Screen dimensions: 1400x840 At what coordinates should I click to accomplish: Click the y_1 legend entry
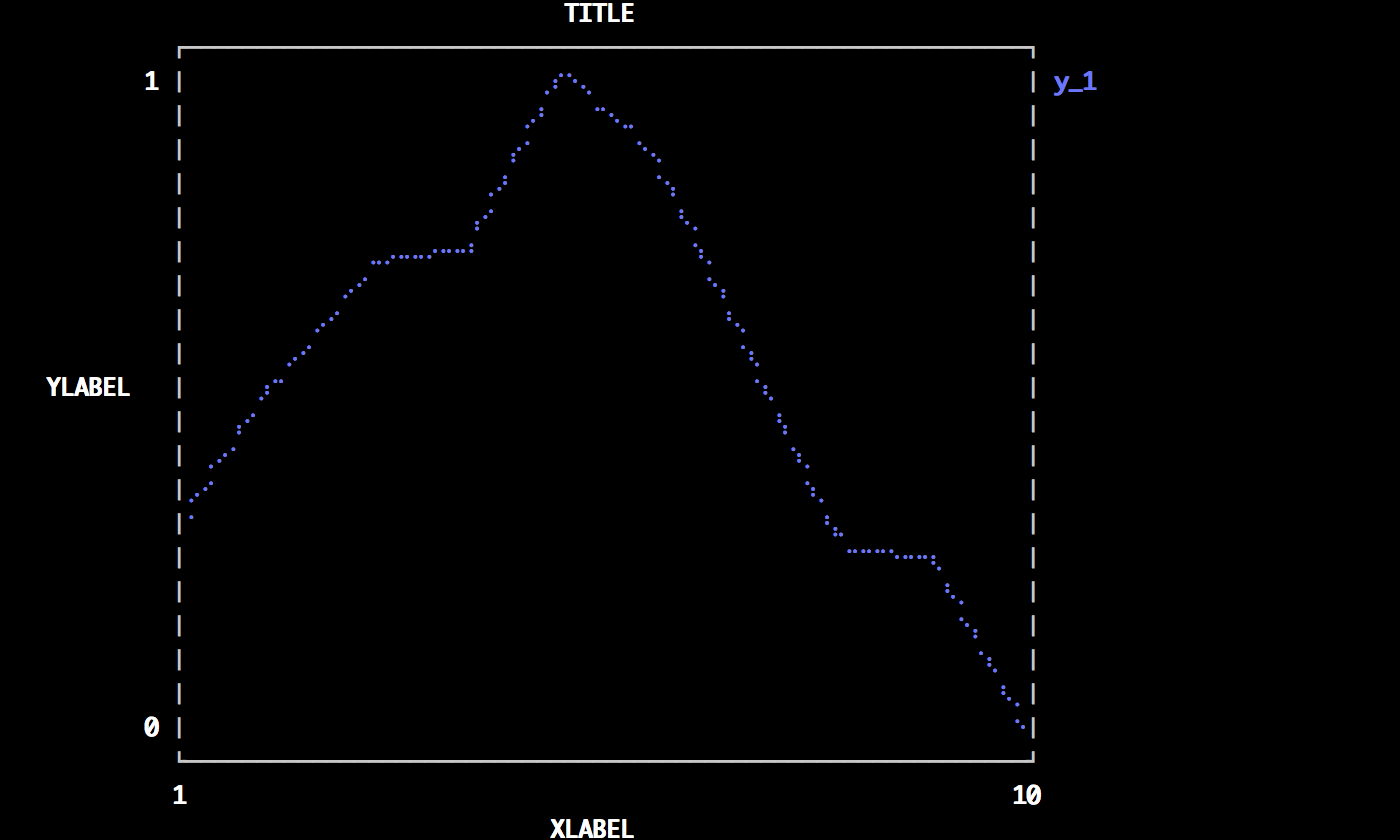pos(1075,82)
